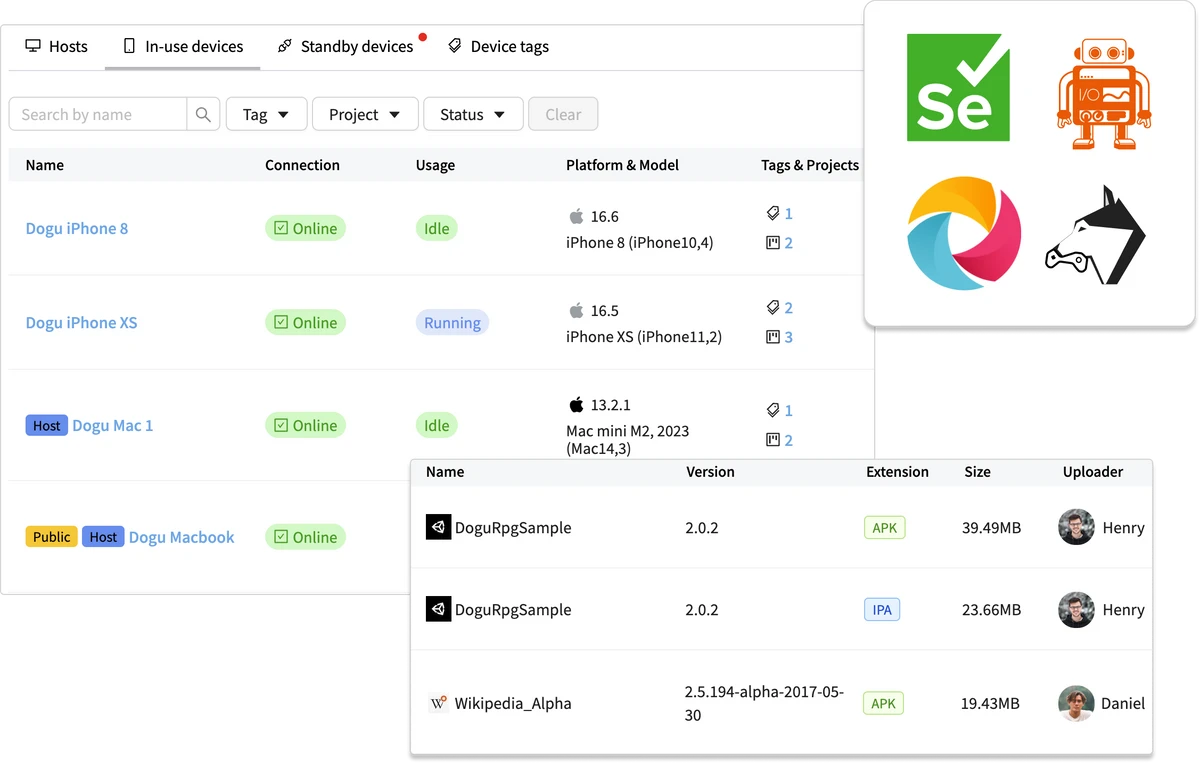1200x763 pixels.
Task: Click the APK badge for Wikipedia_Alpha
Action: click(x=883, y=703)
